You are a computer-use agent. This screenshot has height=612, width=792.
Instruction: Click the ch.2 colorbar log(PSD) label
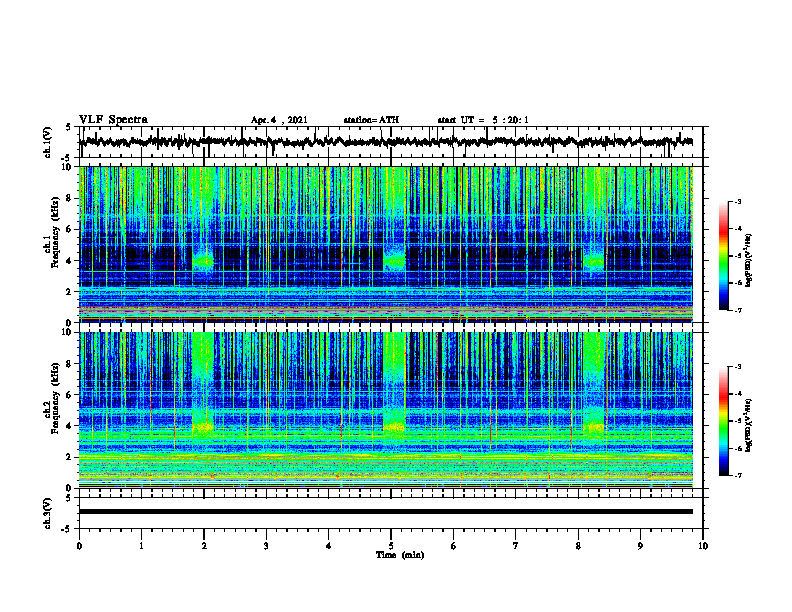tap(749, 425)
